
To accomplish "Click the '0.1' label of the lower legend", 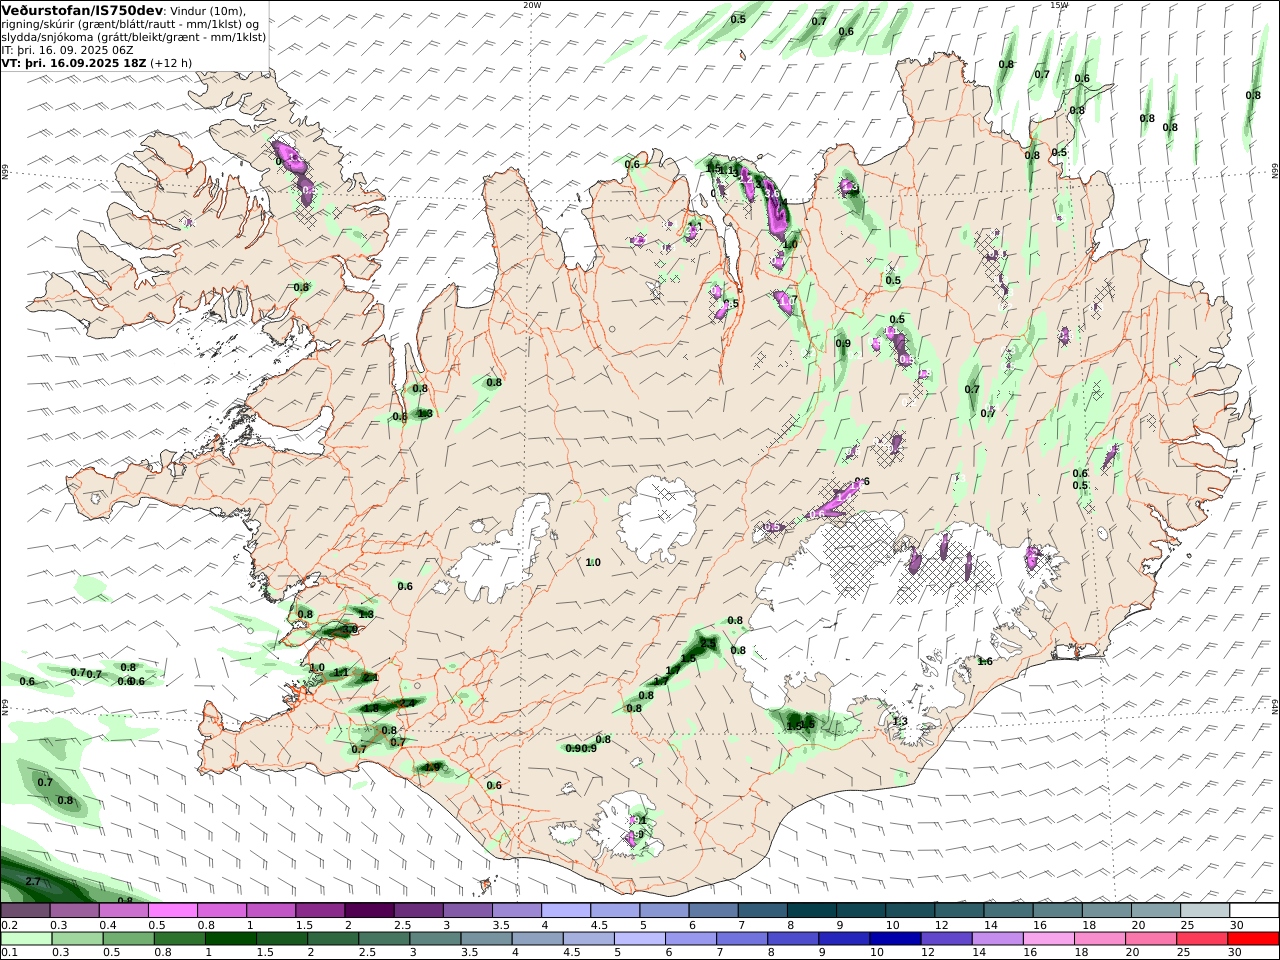I will [8, 952].
